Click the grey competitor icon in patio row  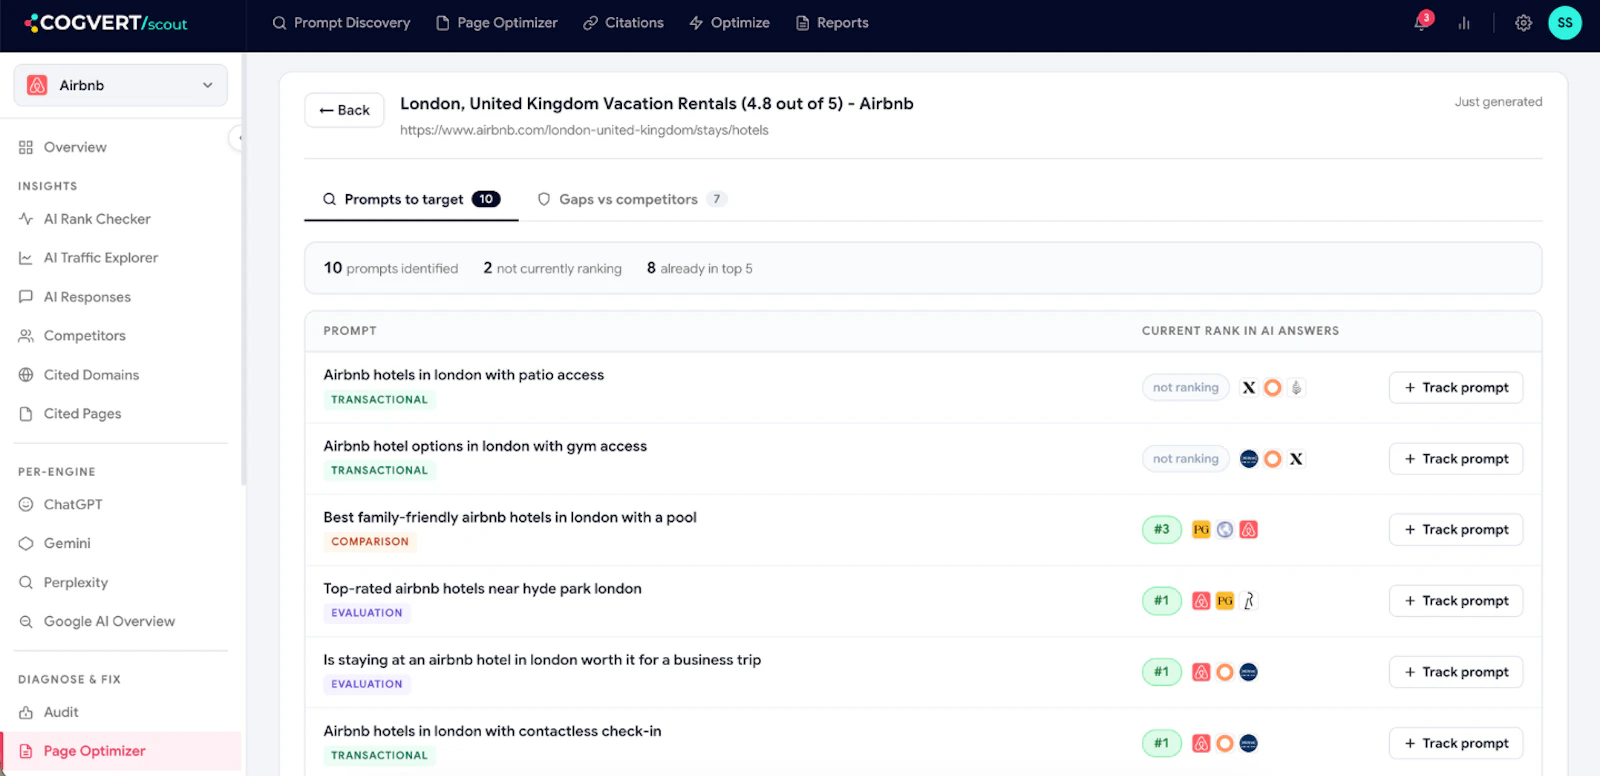1296,388
